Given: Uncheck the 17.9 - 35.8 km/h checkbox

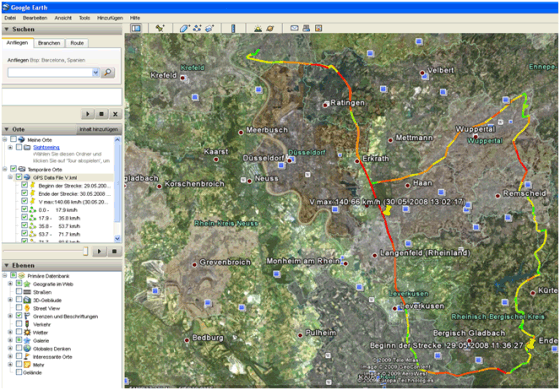Looking at the screenshot, I should 24,218.
